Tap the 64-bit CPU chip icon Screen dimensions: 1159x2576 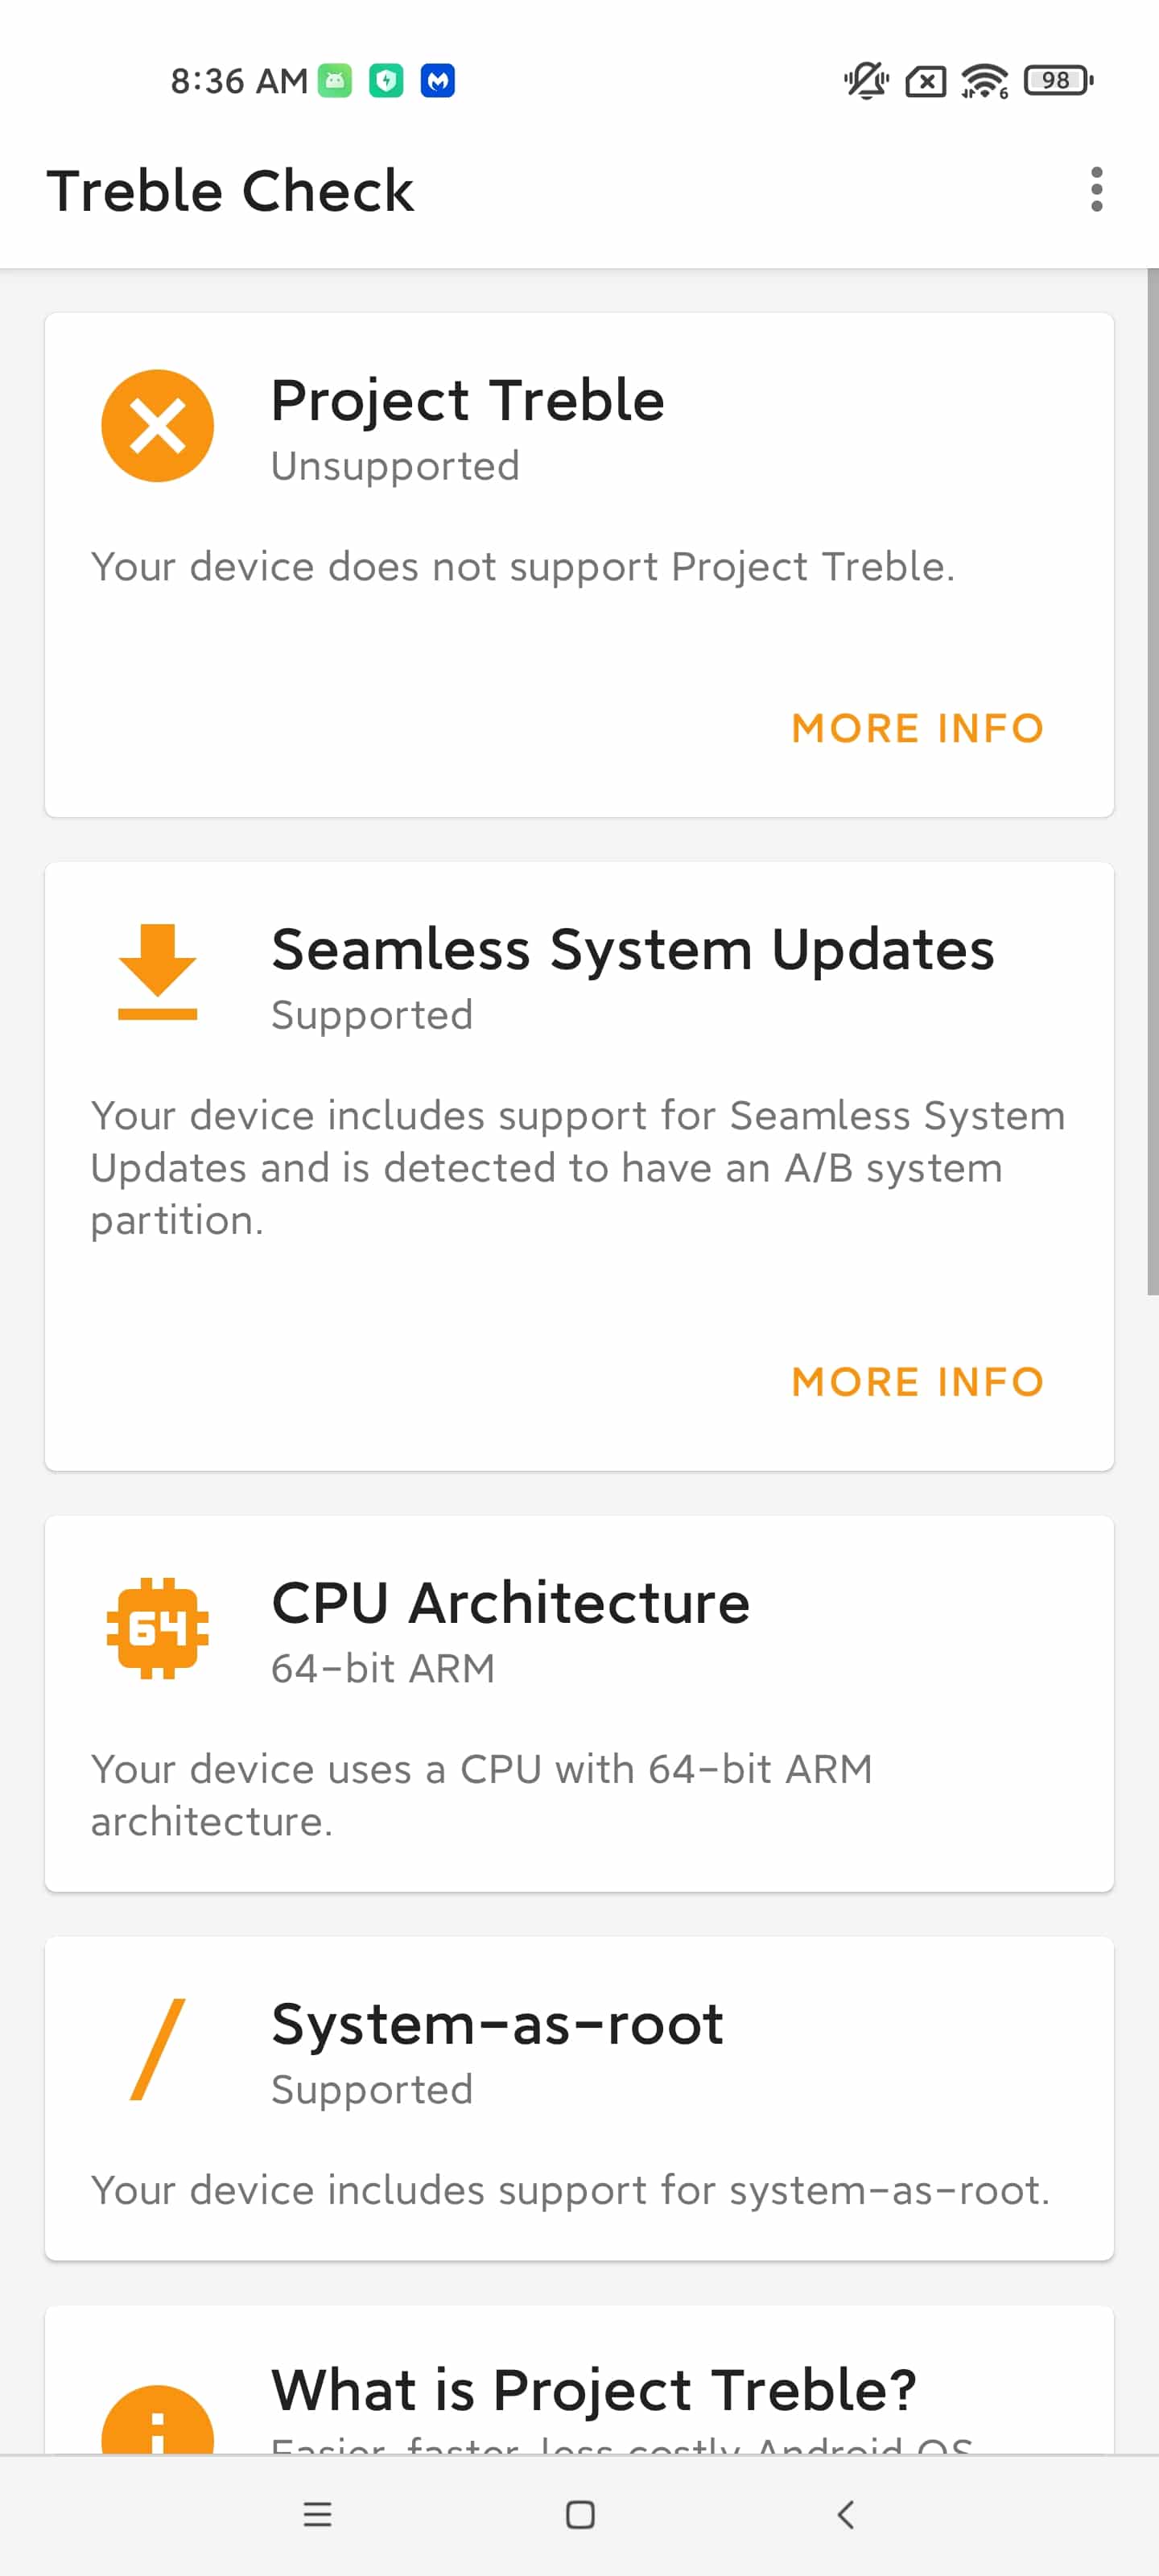click(157, 1628)
